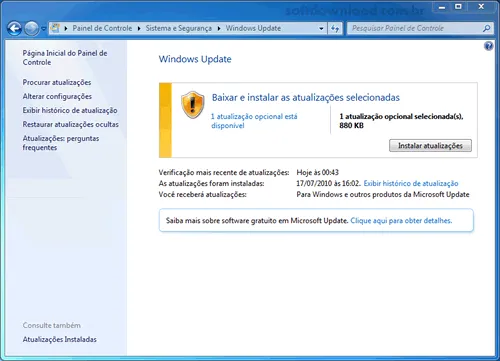This screenshot has width=500, height=361.
Task: Open Atualizações Instaladas link
Action: [59, 339]
